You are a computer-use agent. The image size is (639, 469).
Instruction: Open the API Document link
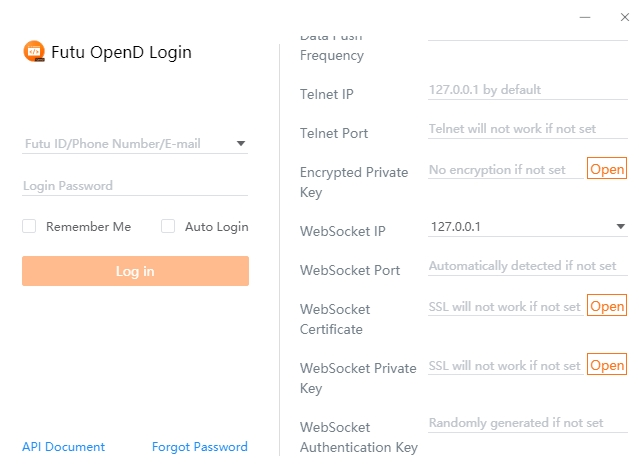[x=63, y=447]
